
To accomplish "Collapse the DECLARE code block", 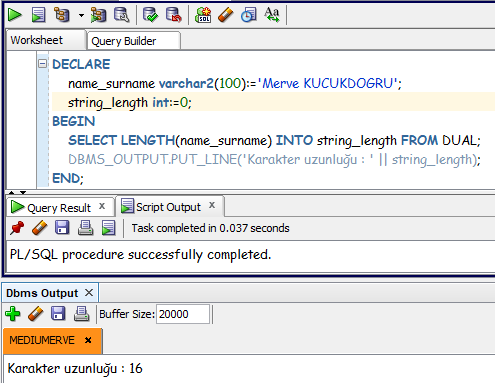I will pos(42,64).
